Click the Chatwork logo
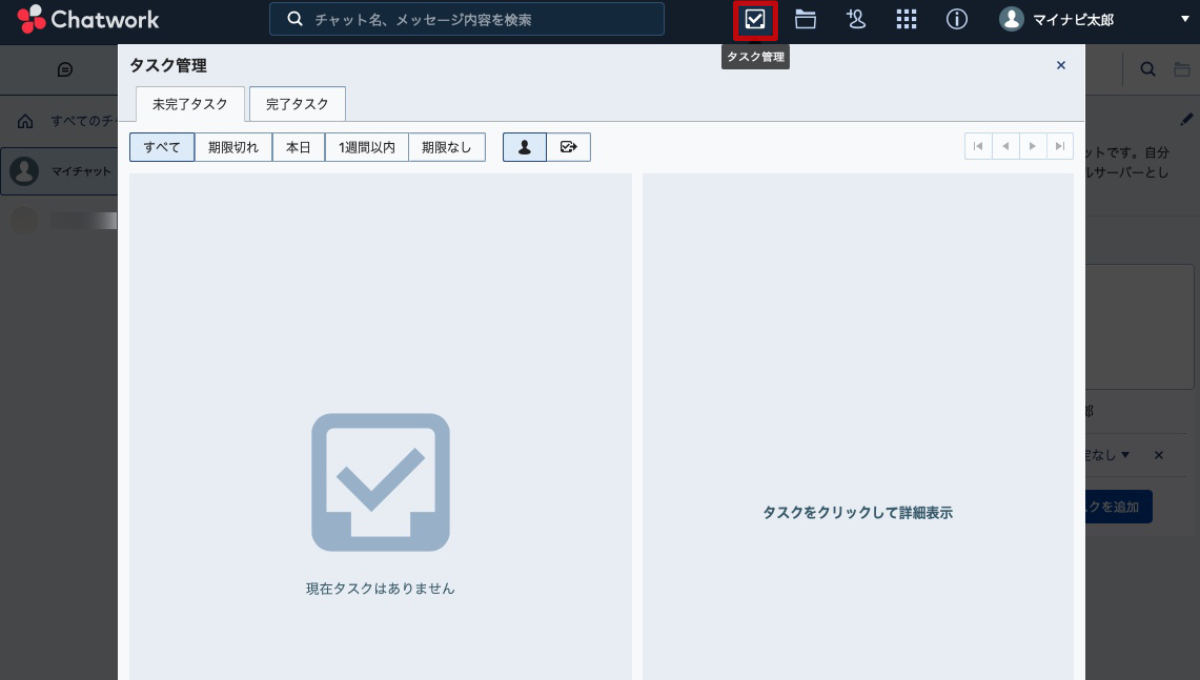 coord(88,19)
